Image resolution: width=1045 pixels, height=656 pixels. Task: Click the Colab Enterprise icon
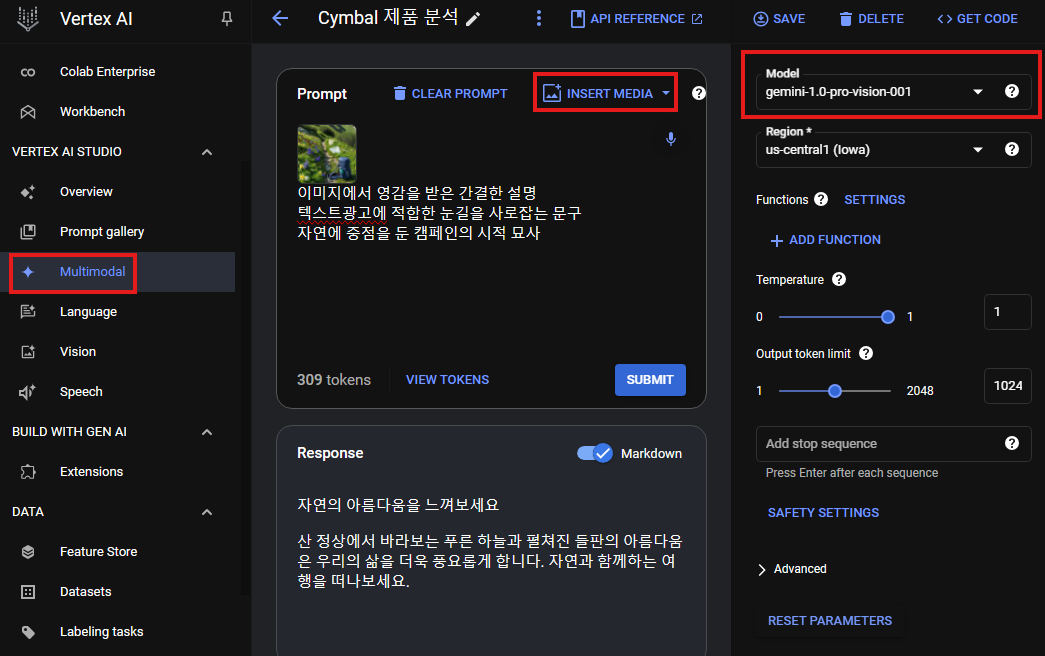point(28,72)
